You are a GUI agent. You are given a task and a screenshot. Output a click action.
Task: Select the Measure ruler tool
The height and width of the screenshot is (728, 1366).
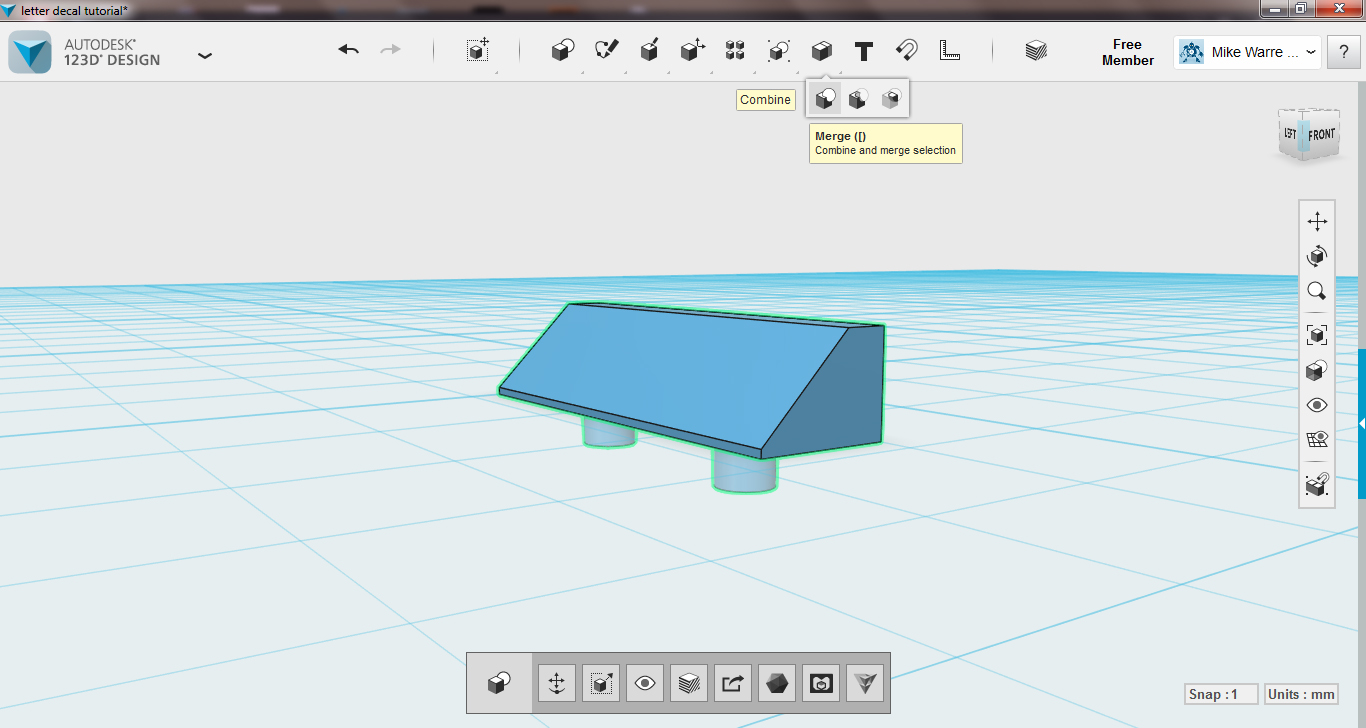click(x=950, y=50)
